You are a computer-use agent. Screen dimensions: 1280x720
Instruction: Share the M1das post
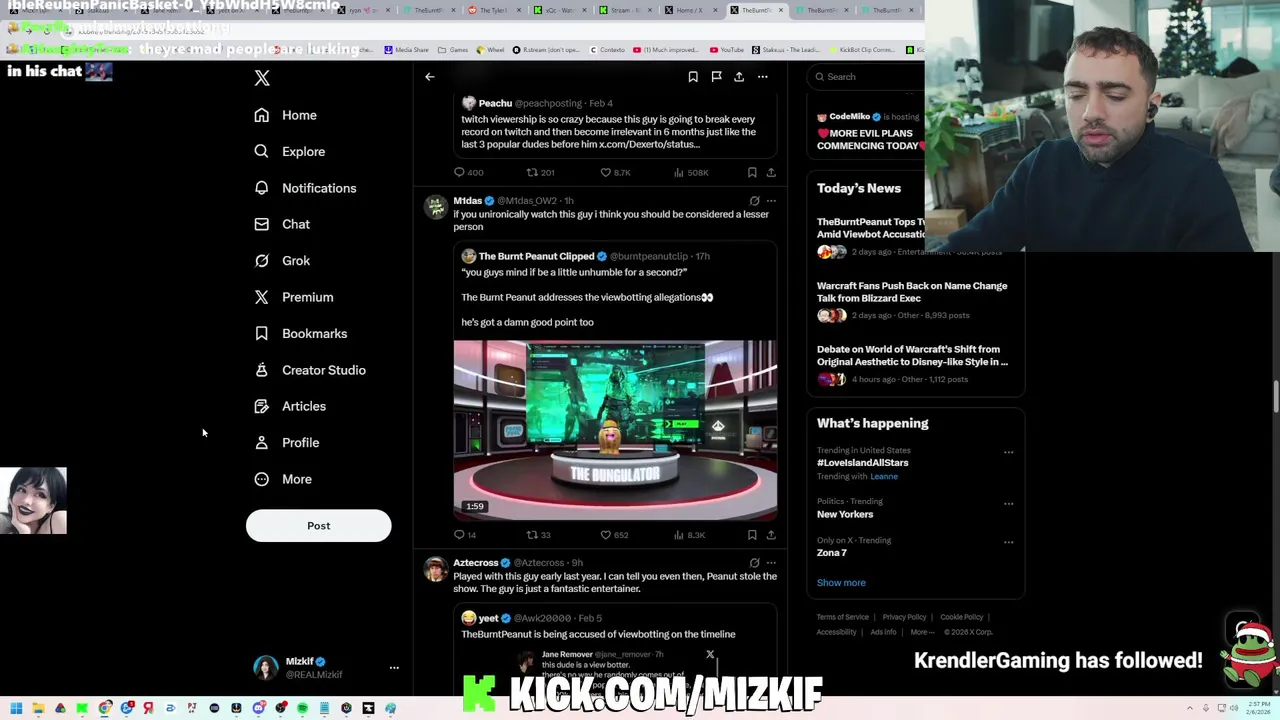[x=771, y=535]
